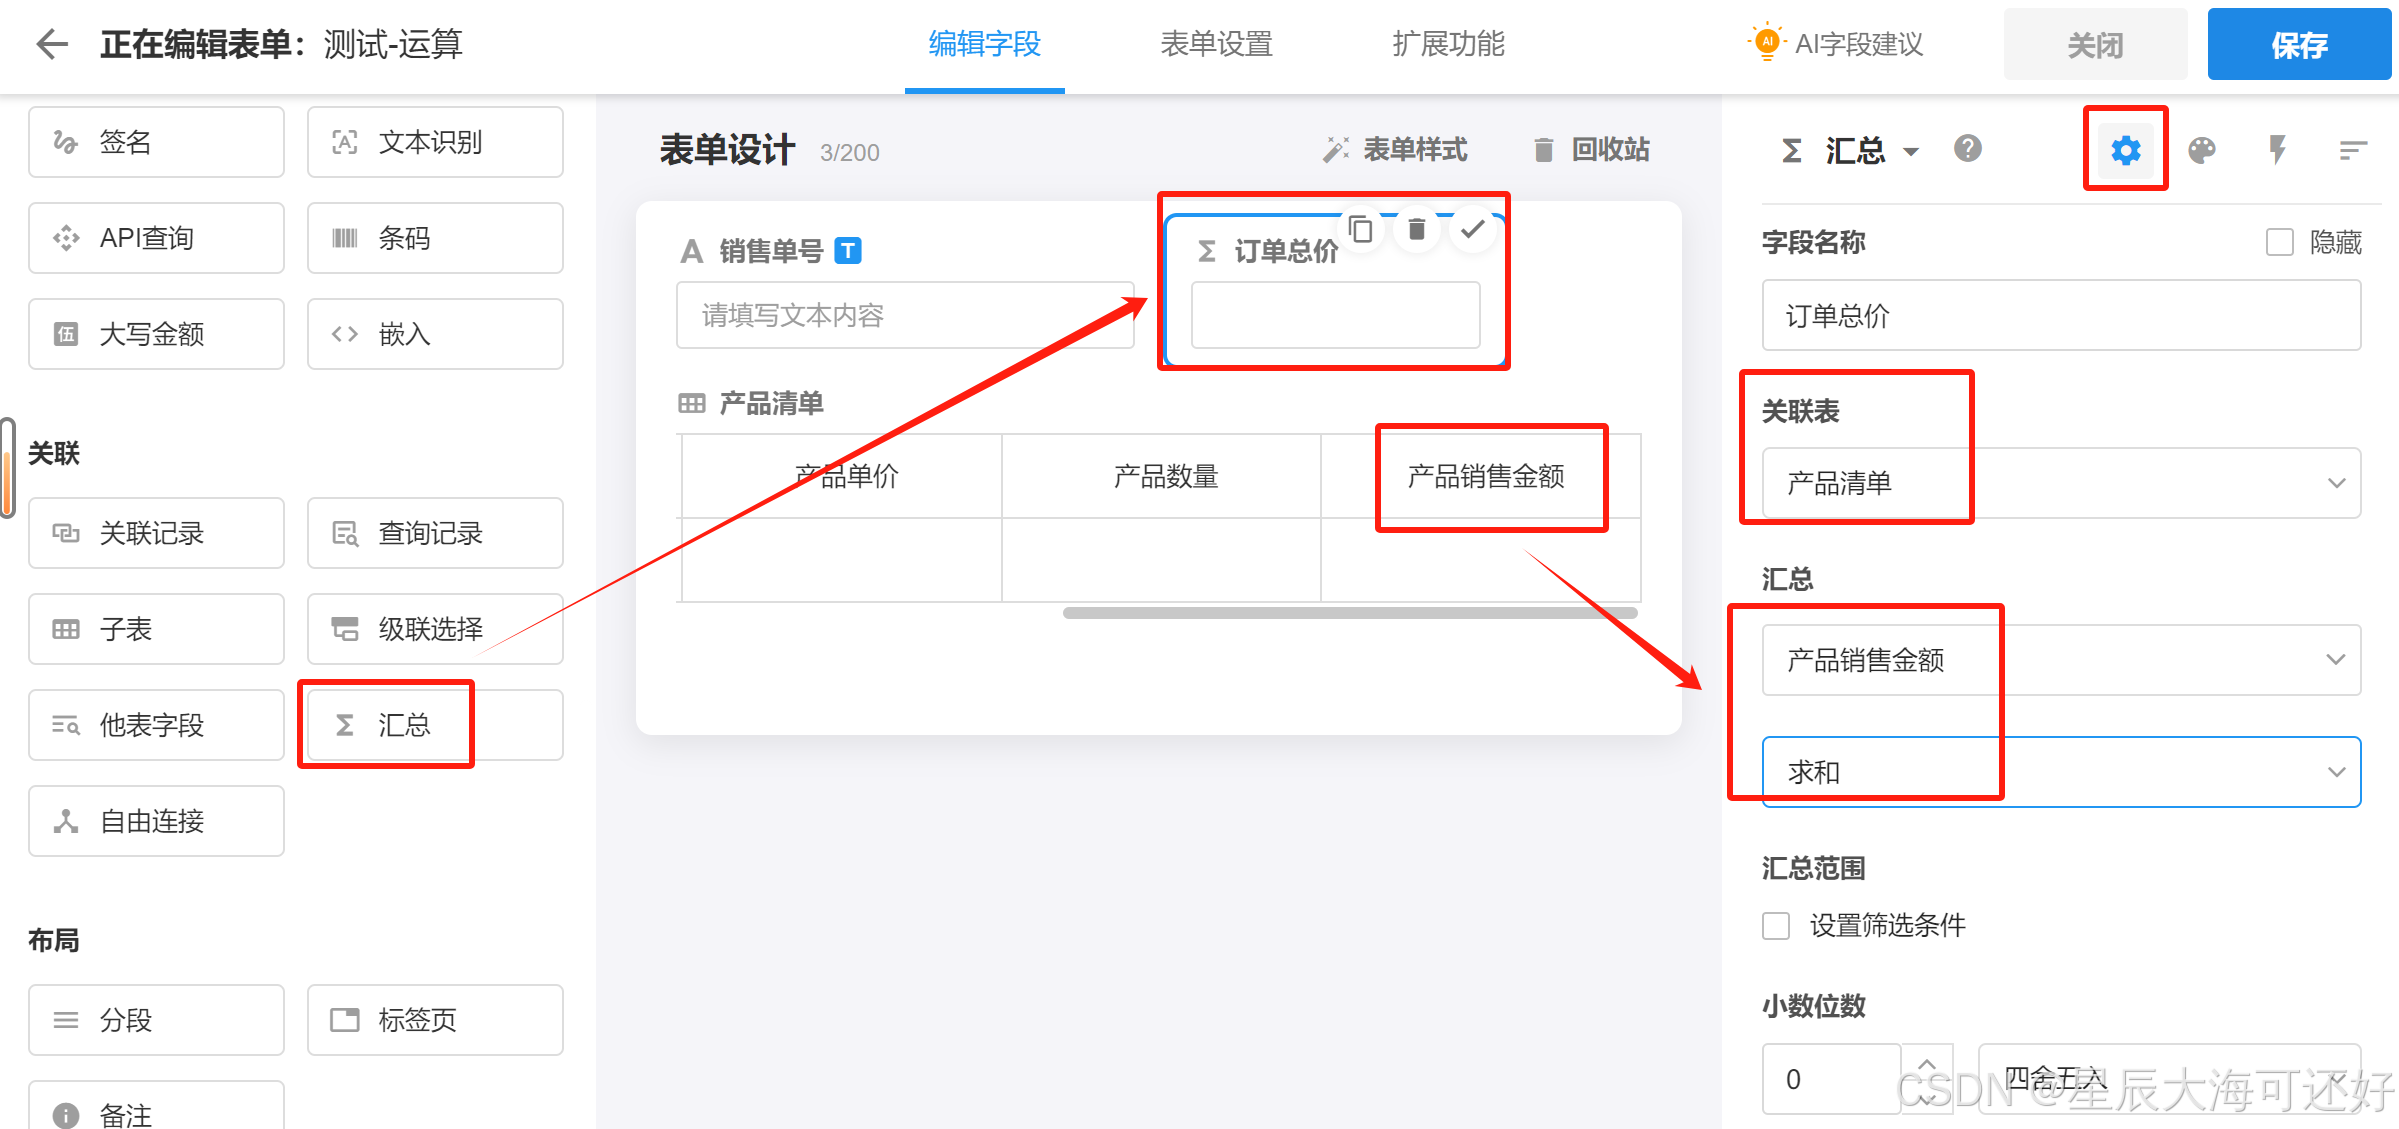This screenshot has height=1129, width=2399.
Task: Toggle the 隐藏 checkbox
Action: click(x=2279, y=242)
